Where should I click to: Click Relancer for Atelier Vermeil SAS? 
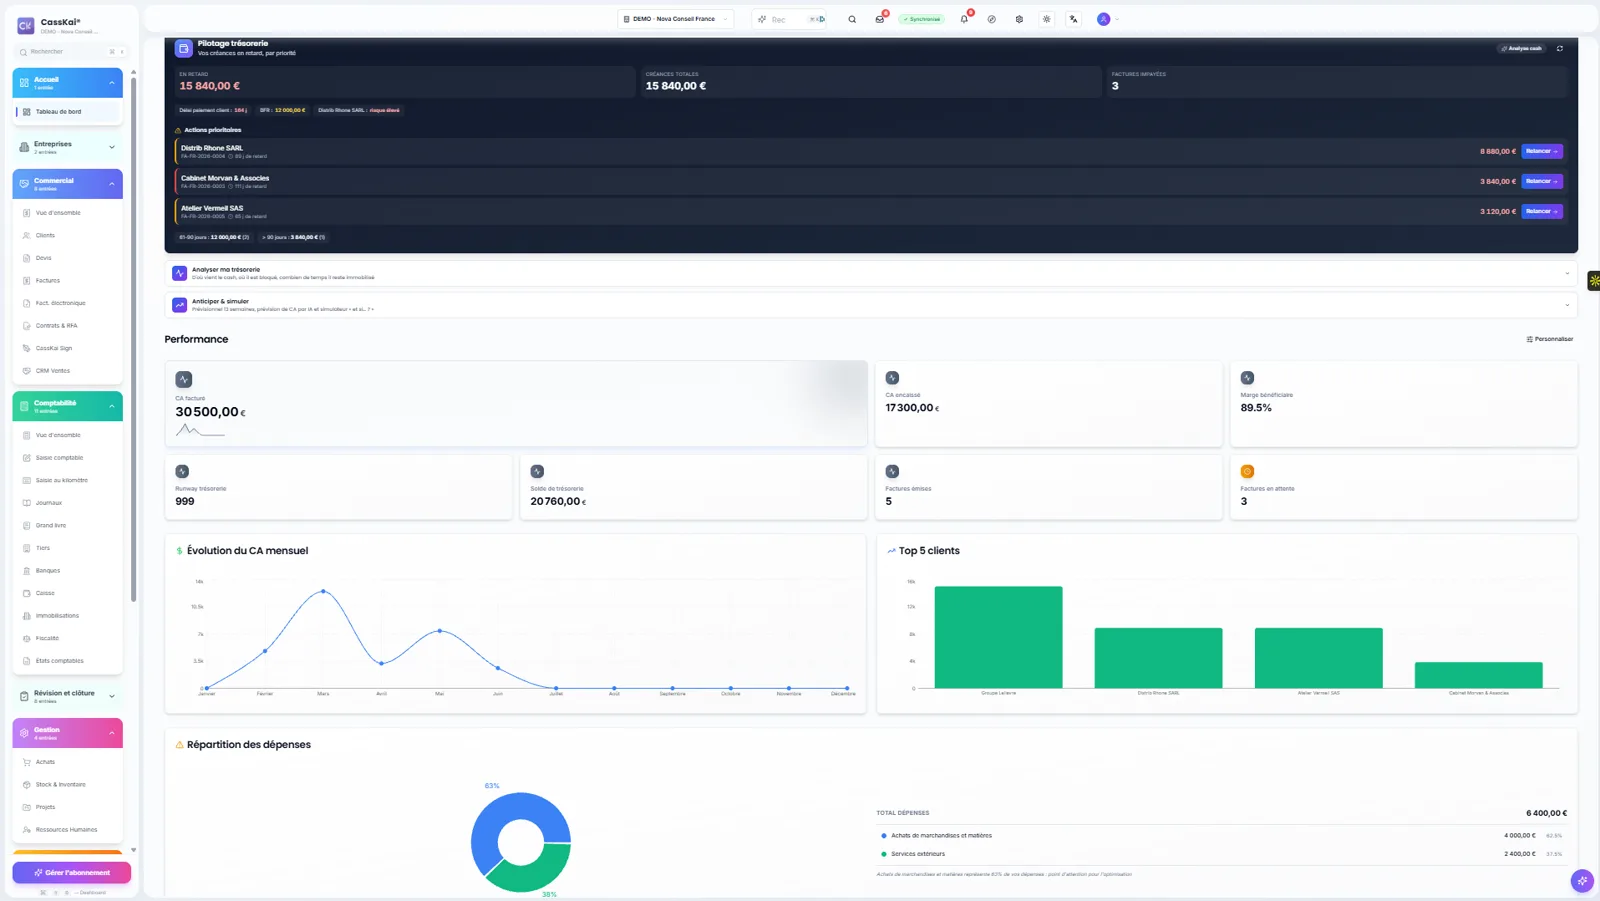[x=1542, y=211]
